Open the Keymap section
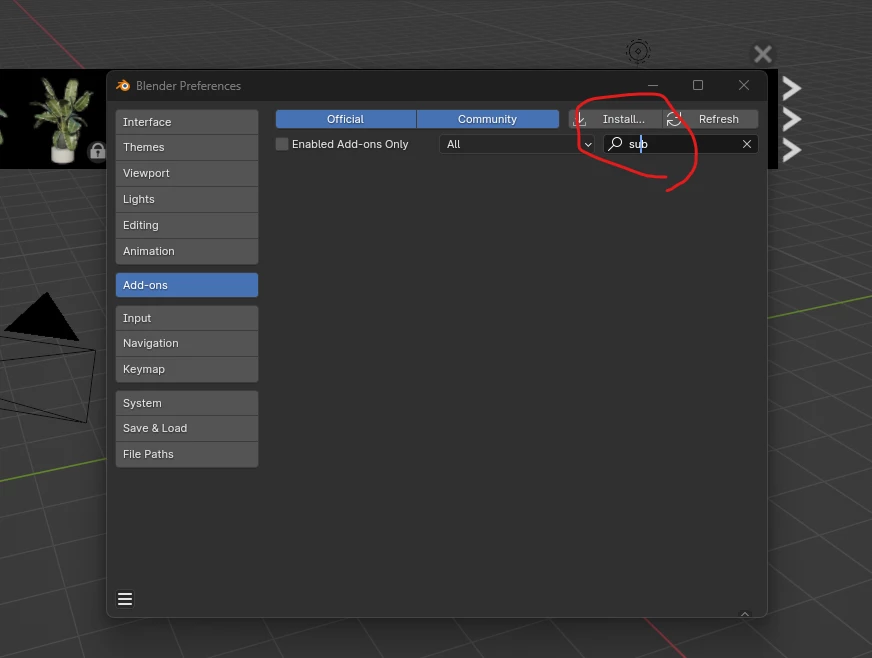This screenshot has width=872, height=658. click(x=187, y=369)
